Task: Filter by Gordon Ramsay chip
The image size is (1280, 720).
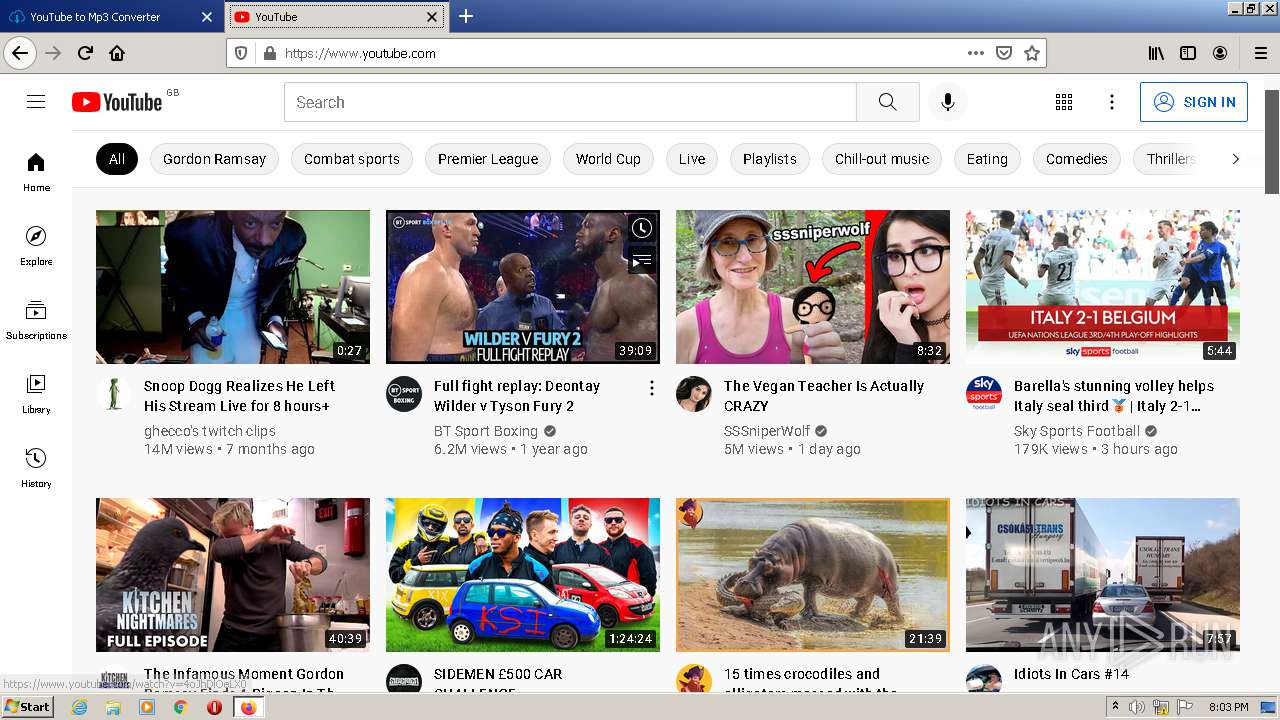Action: tap(214, 159)
